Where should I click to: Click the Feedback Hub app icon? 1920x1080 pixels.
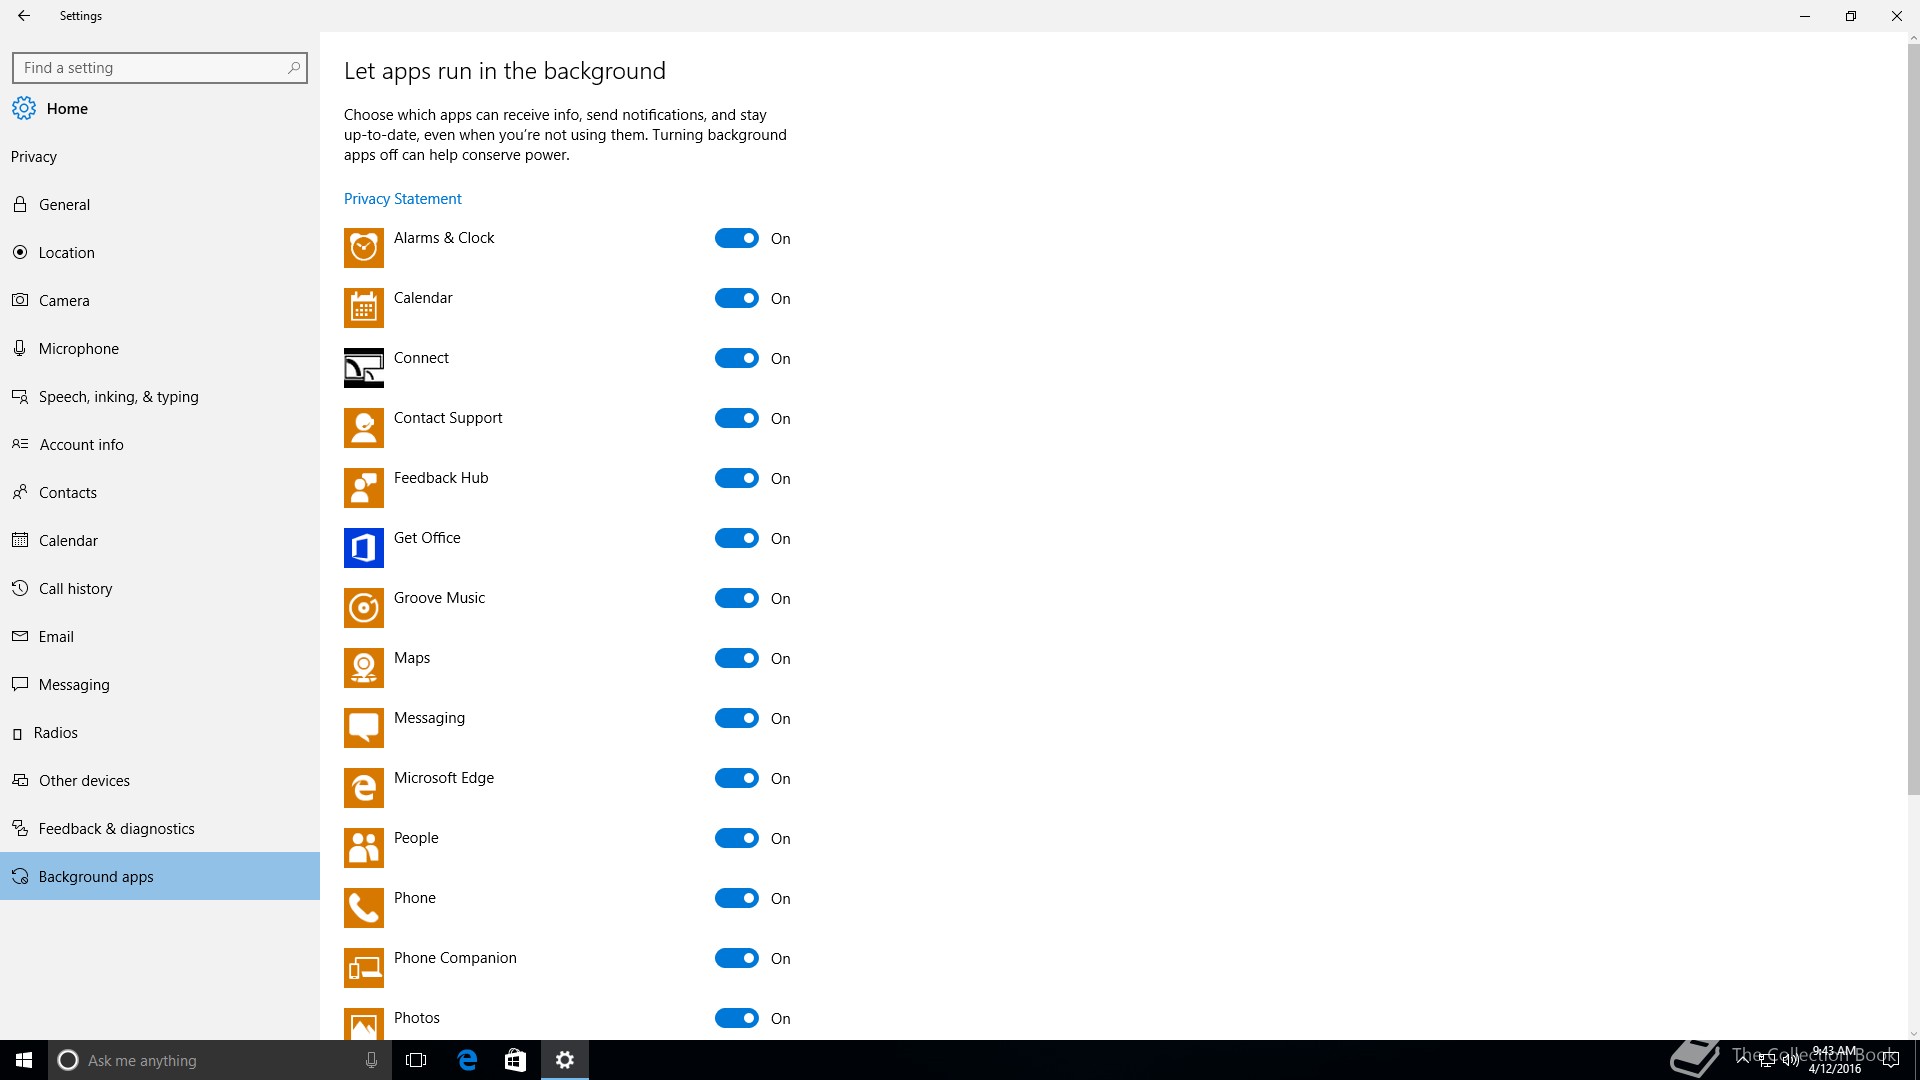click(364, 488)
